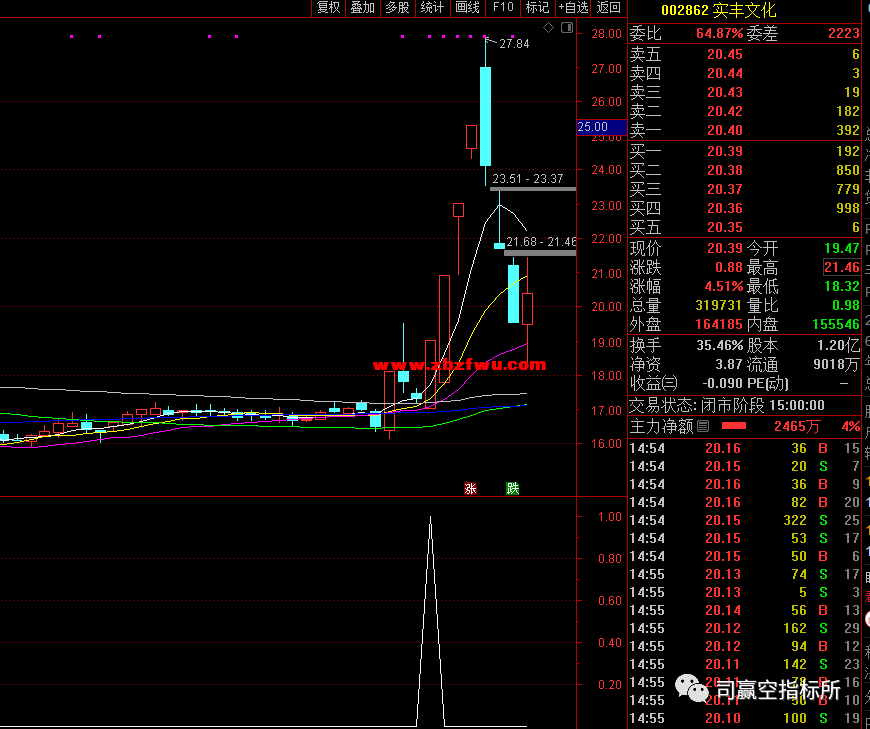Click the 涨幅 value 4.51%

click(724, 286)
